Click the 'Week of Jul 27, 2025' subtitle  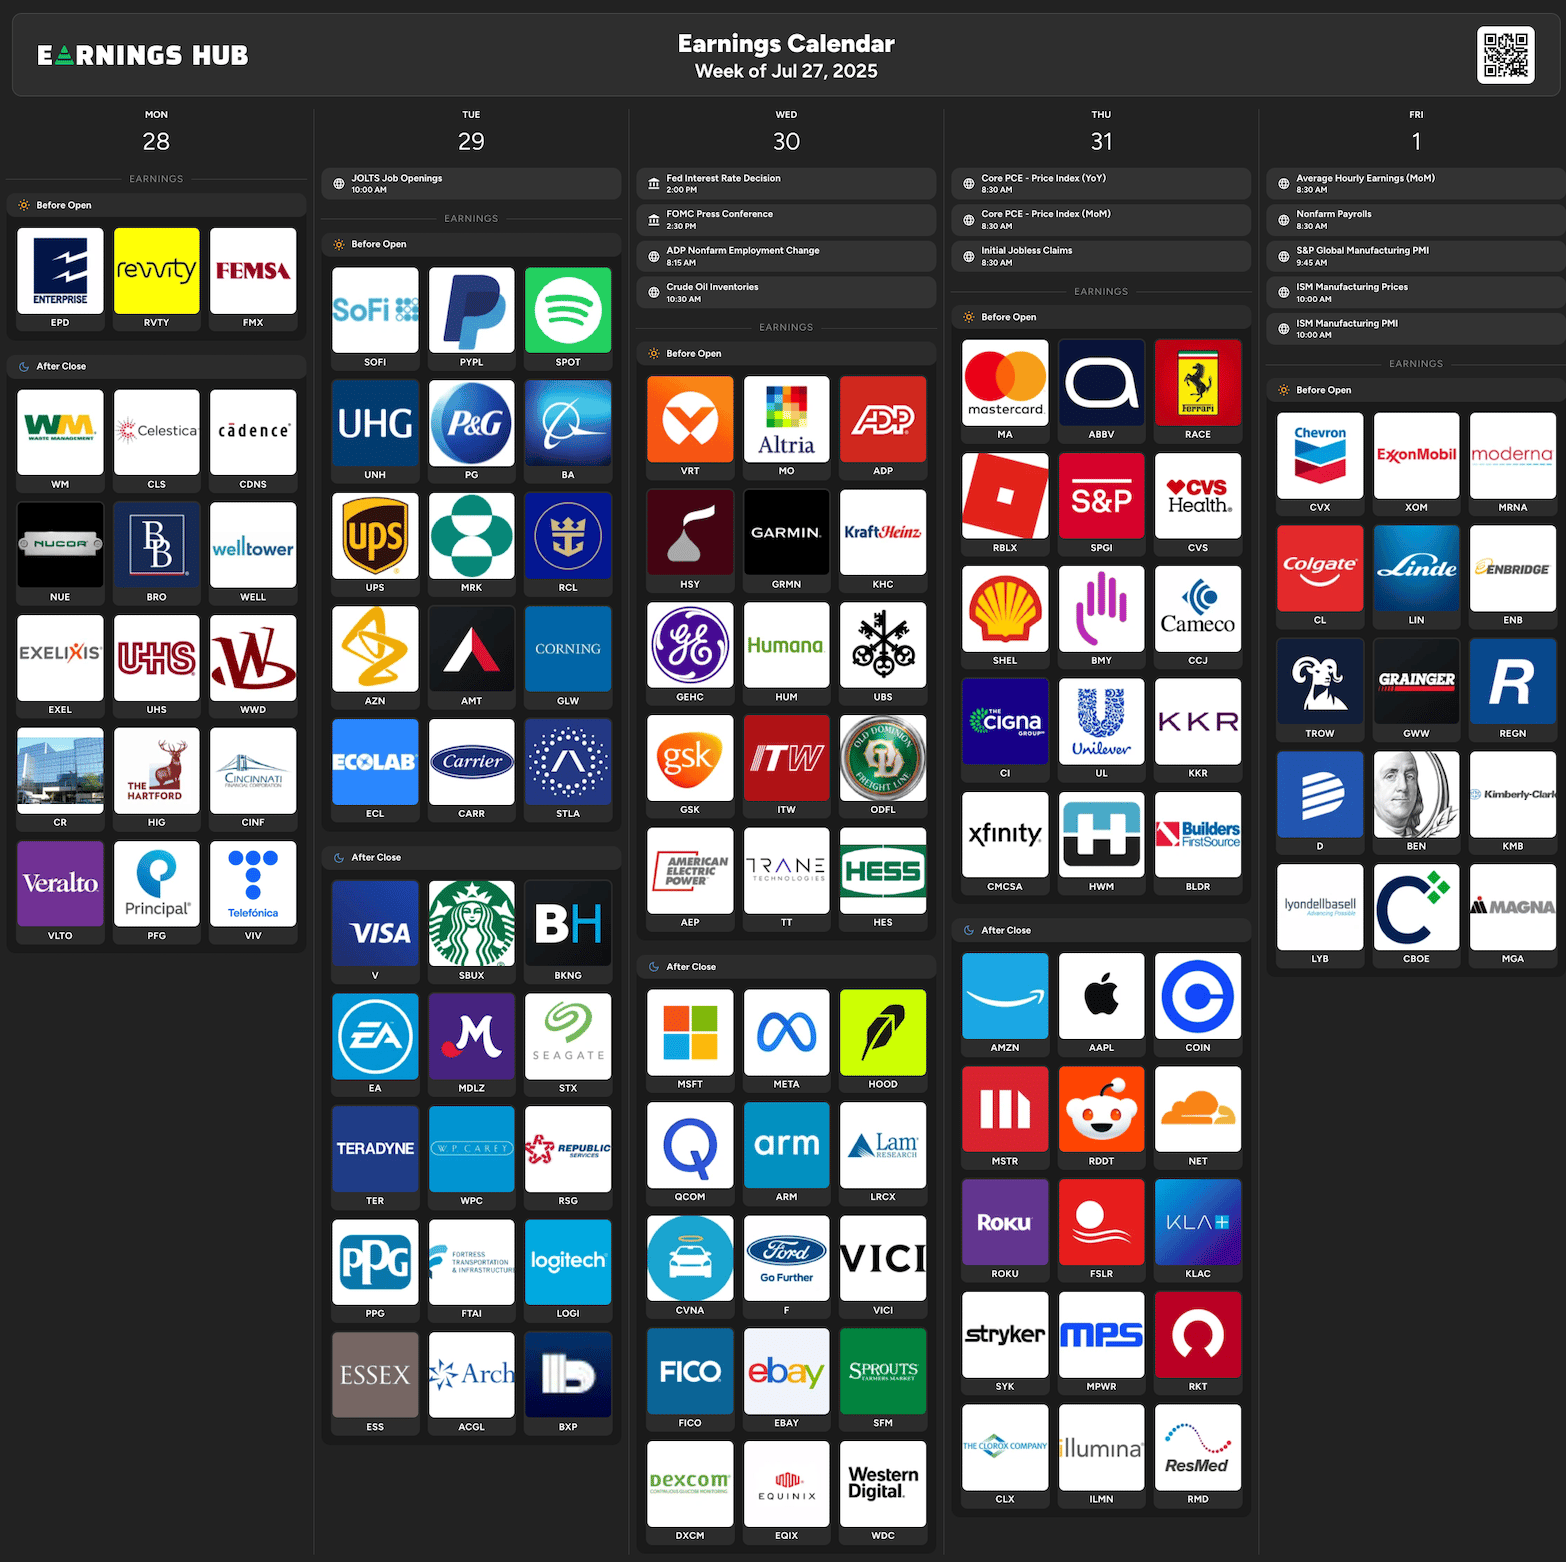point(786,71)
